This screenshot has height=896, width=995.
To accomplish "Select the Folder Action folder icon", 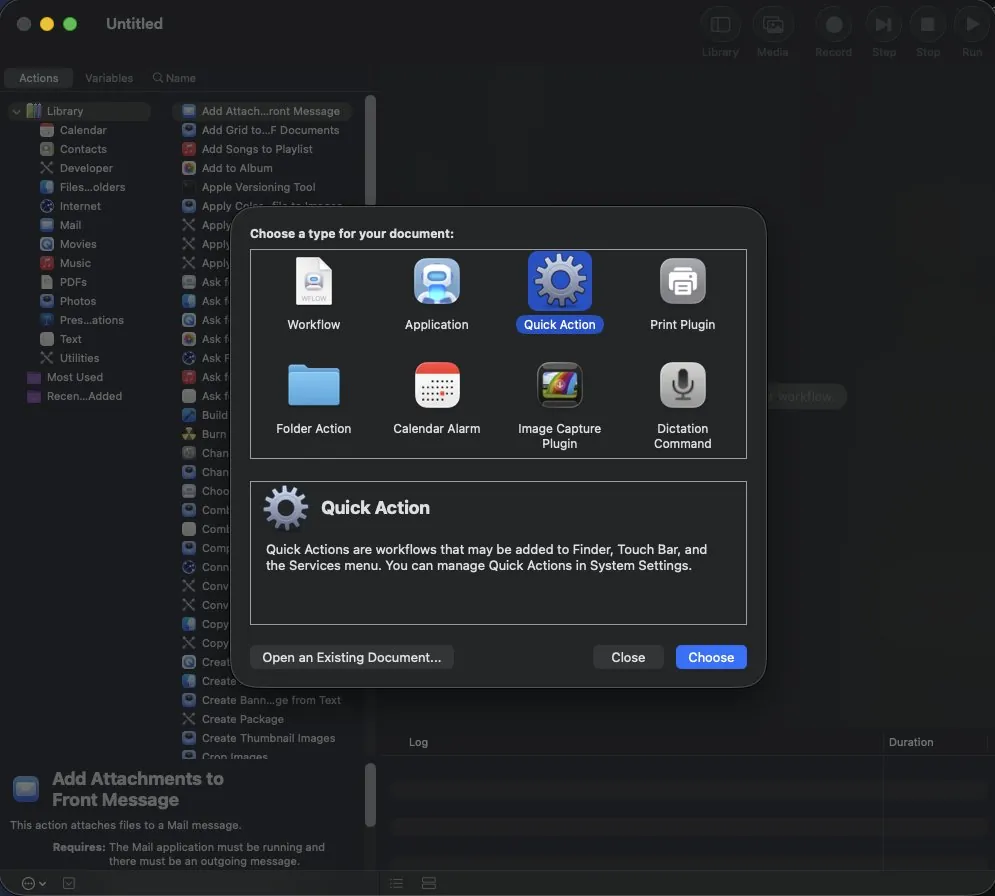I will (x=313, y=385).
